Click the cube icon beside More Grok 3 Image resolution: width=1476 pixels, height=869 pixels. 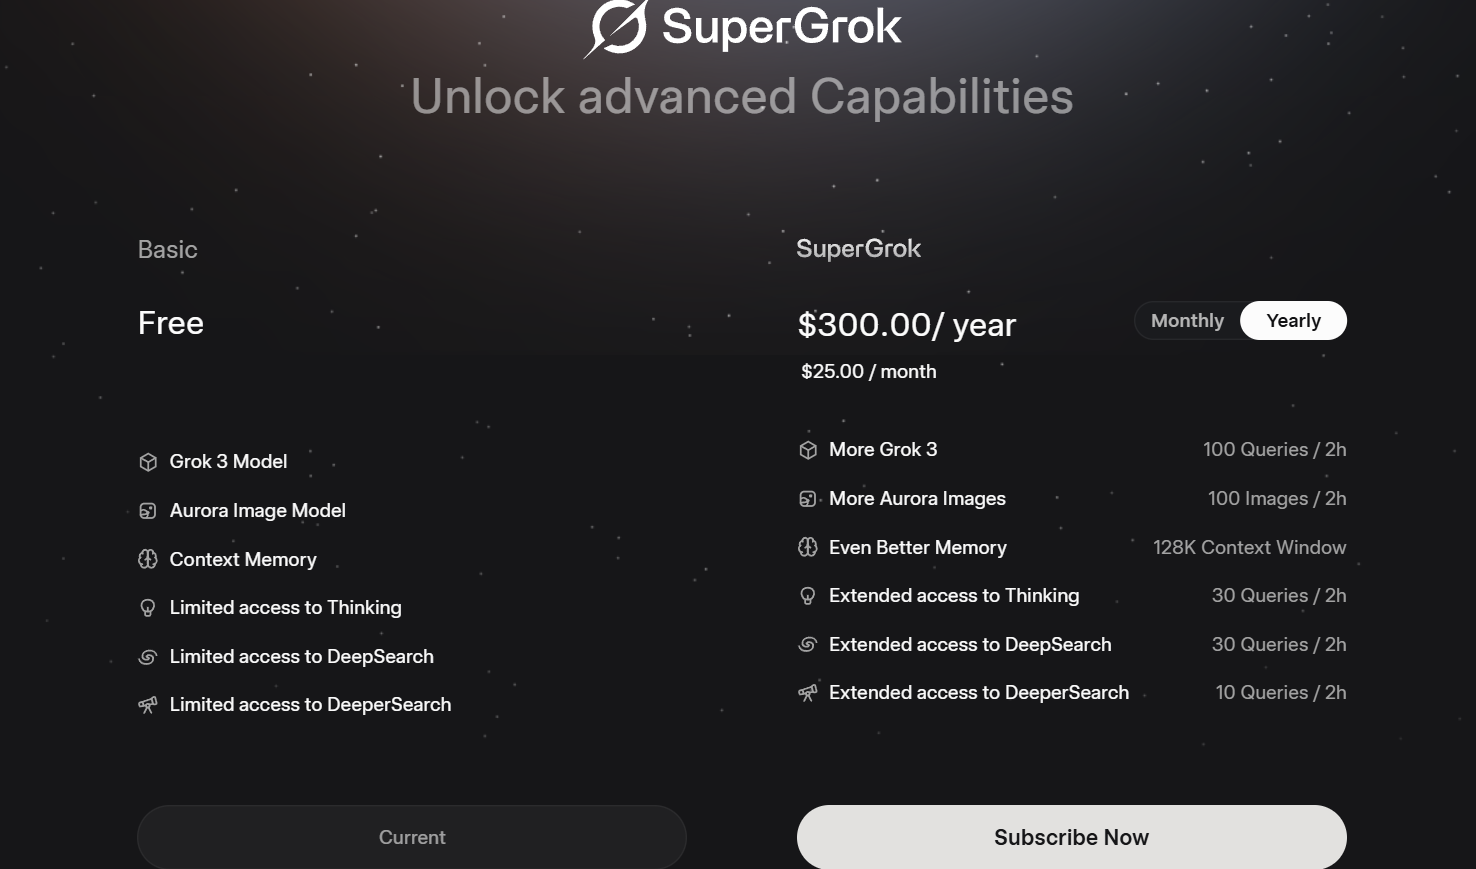click(x=808, y=450)
